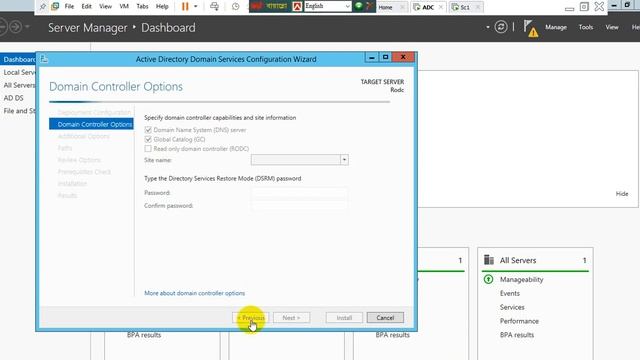Click the VMware pin icon
The image size is (640, 360).
click(x=43, y=6)
